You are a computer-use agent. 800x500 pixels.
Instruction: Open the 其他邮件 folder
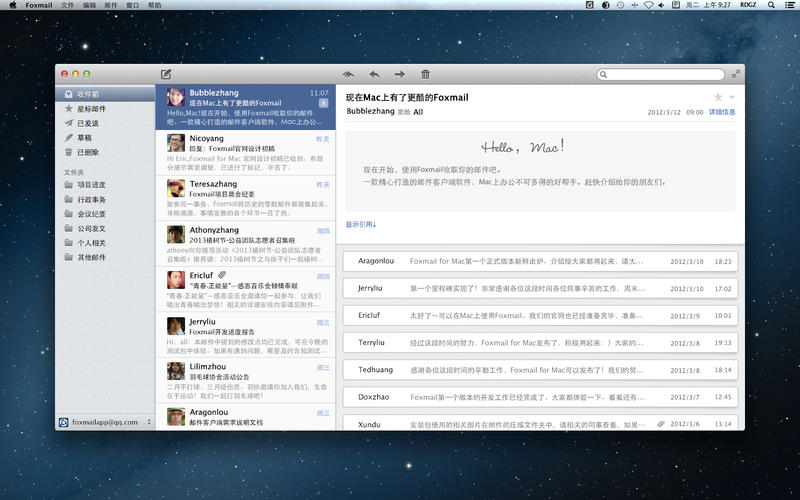click(x=105, y=257)
